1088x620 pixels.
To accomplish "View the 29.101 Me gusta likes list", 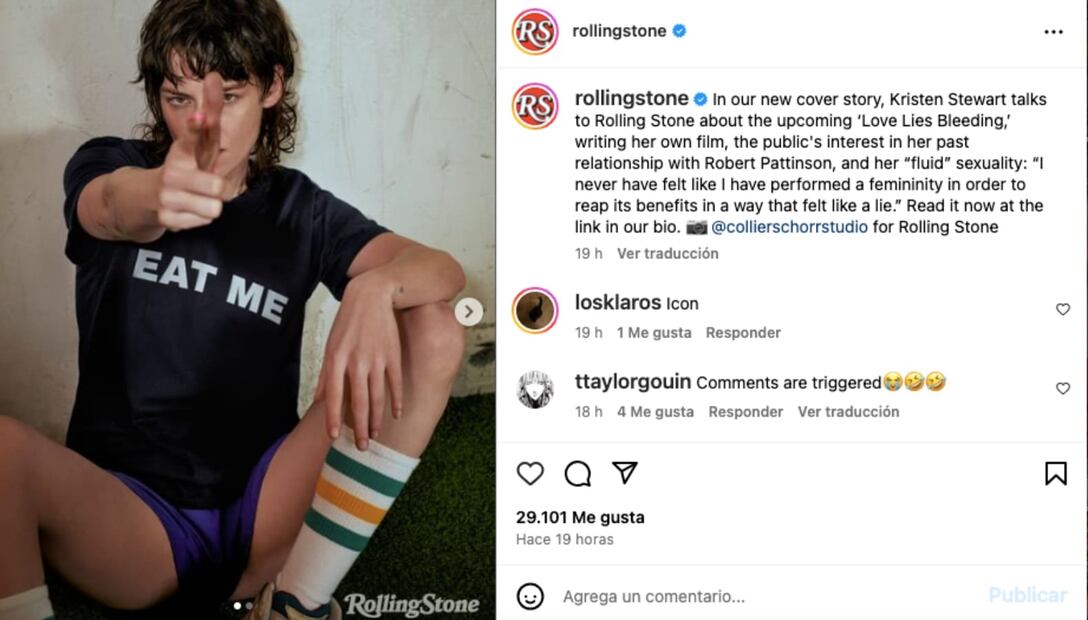I will 580,517.
